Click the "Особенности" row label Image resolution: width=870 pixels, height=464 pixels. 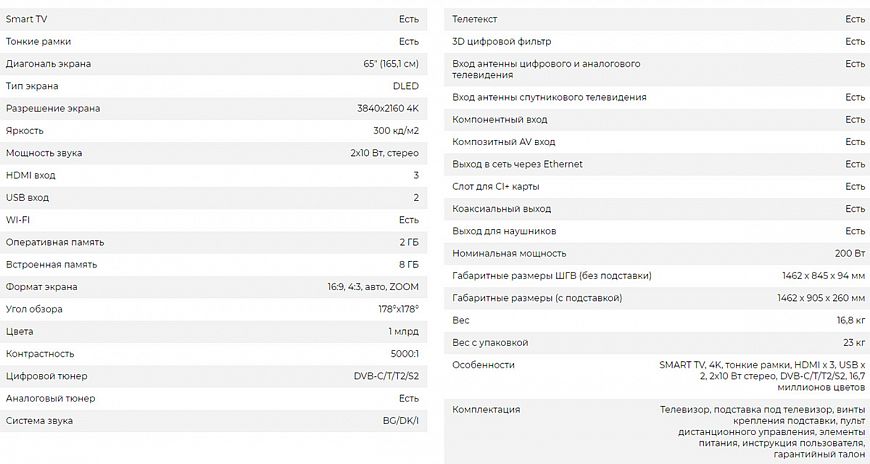[483, 365]
